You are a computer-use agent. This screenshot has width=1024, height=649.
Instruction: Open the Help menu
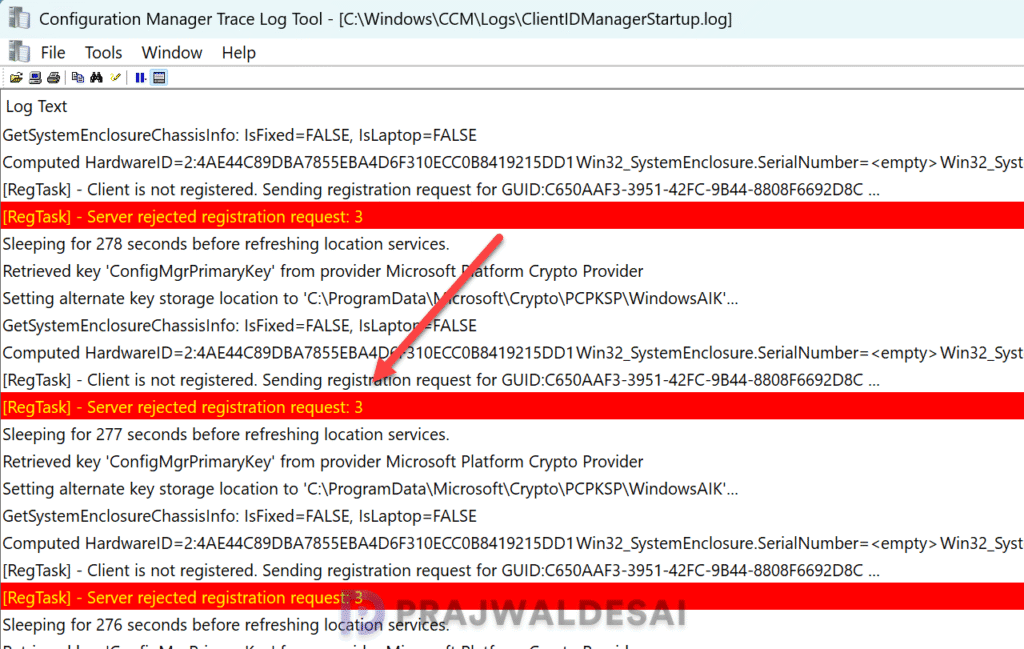click(x=238, y=52)
